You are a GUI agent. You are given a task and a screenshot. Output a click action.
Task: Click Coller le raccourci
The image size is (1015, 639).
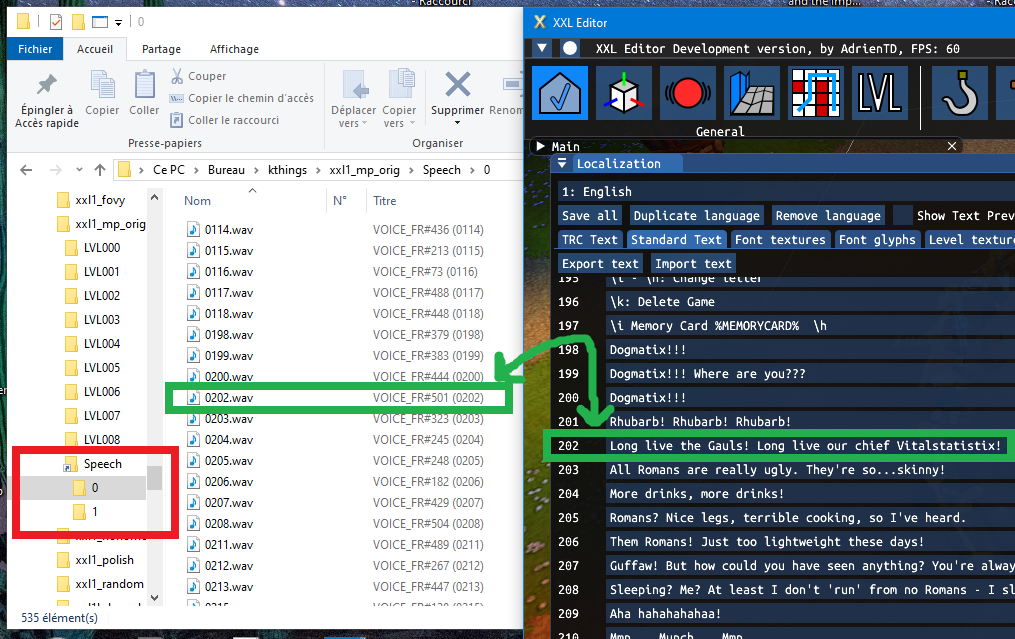[225, 120]
